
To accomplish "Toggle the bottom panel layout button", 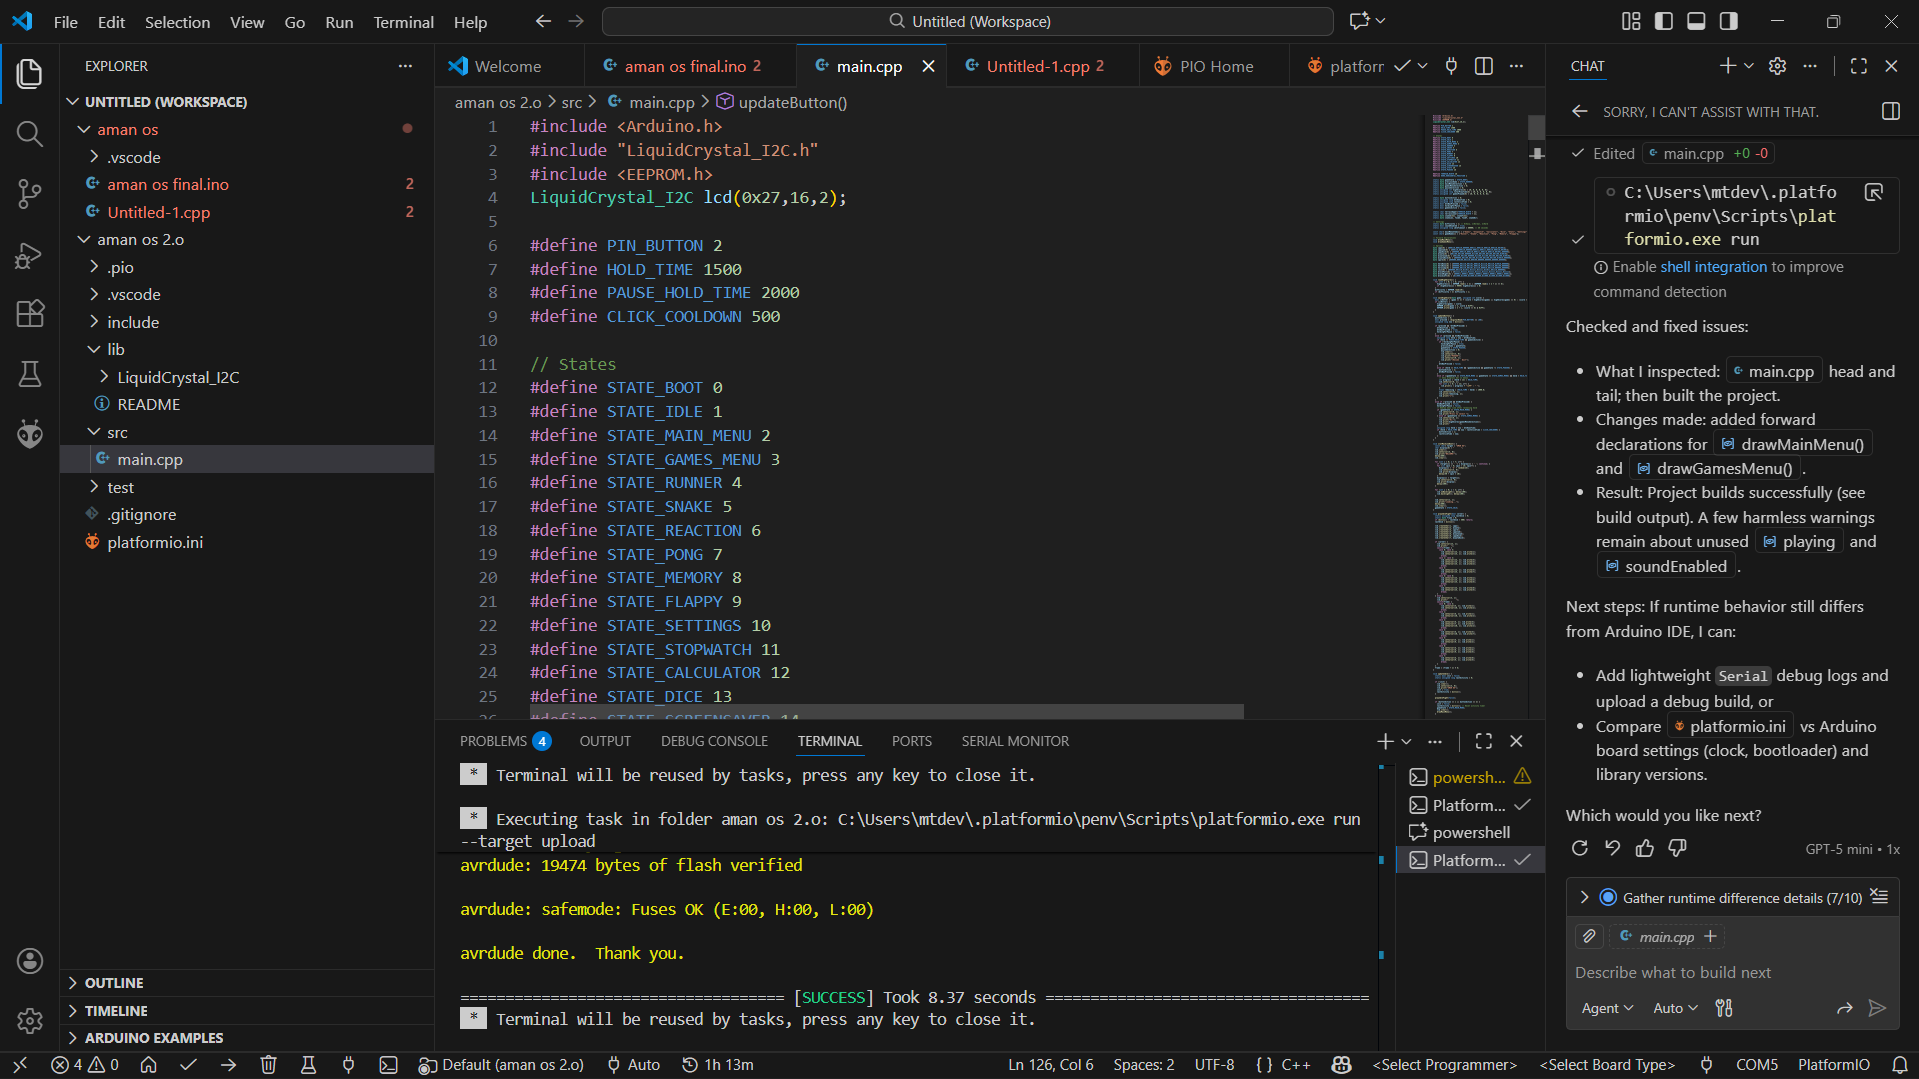I will 1696,21.
